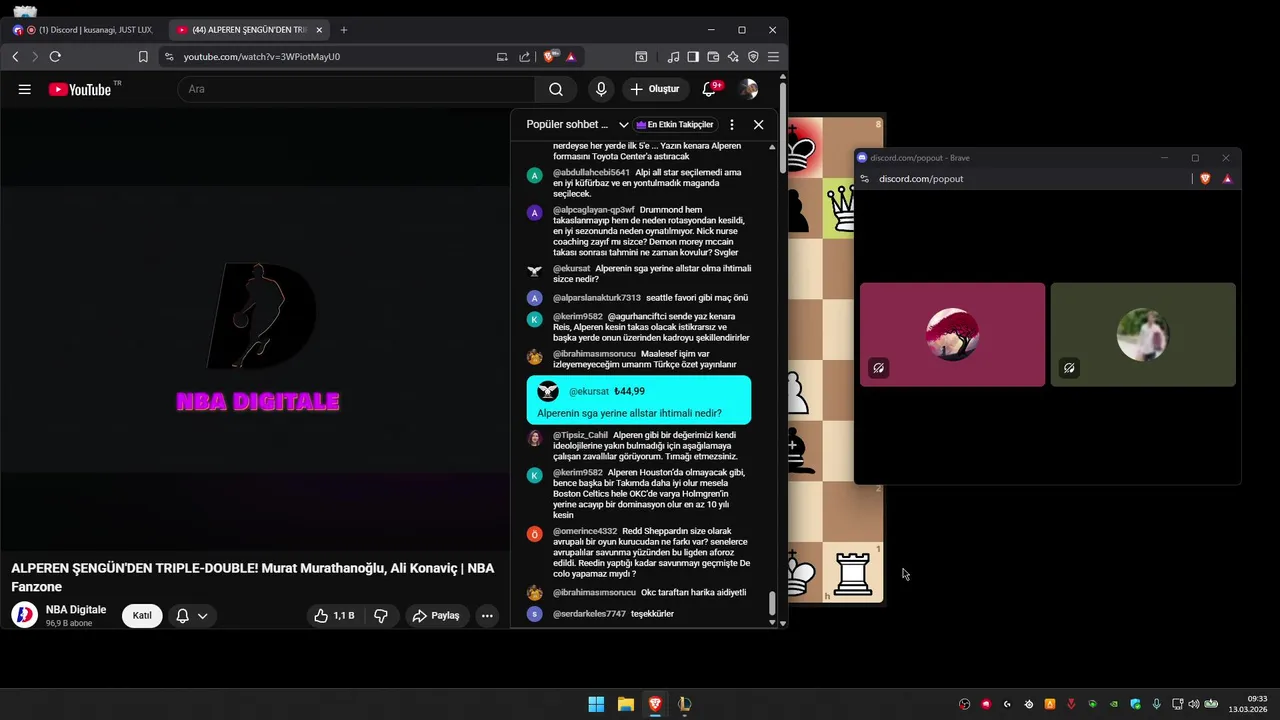Click @abdullahcebi5641 avatar in chat
Viewport: 1280px width, 720px height.
[535, 175]
